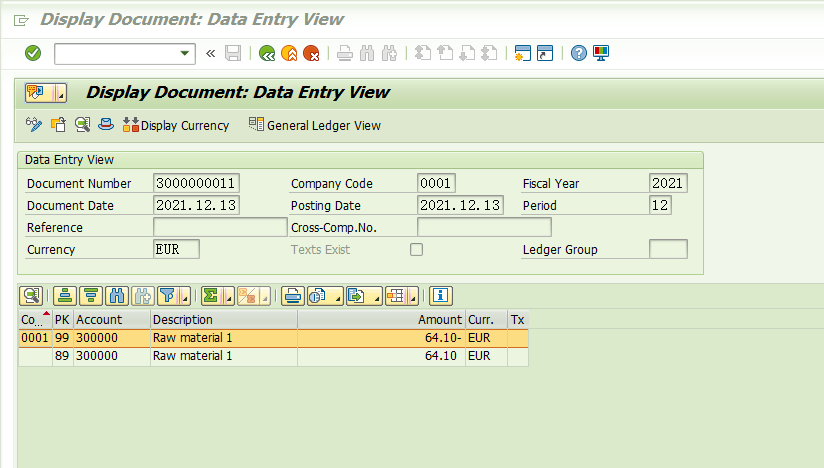The height and width of the screenshot is (468, 824).
Task: Click the Customize Local Layout monitor icon
Action: pos(601,53)
